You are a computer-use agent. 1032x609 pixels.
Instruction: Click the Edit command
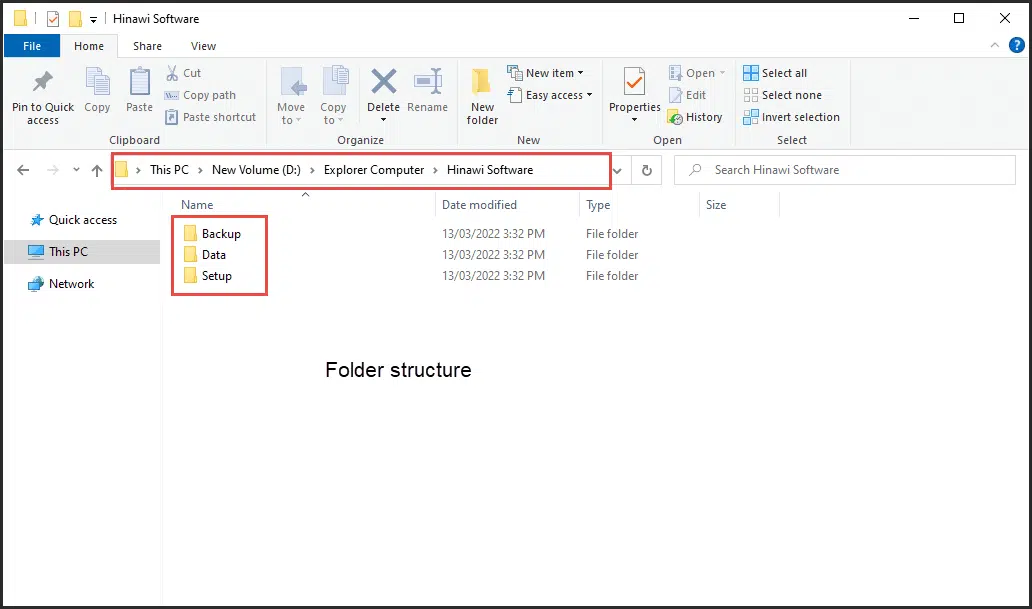tap(687, 95)
